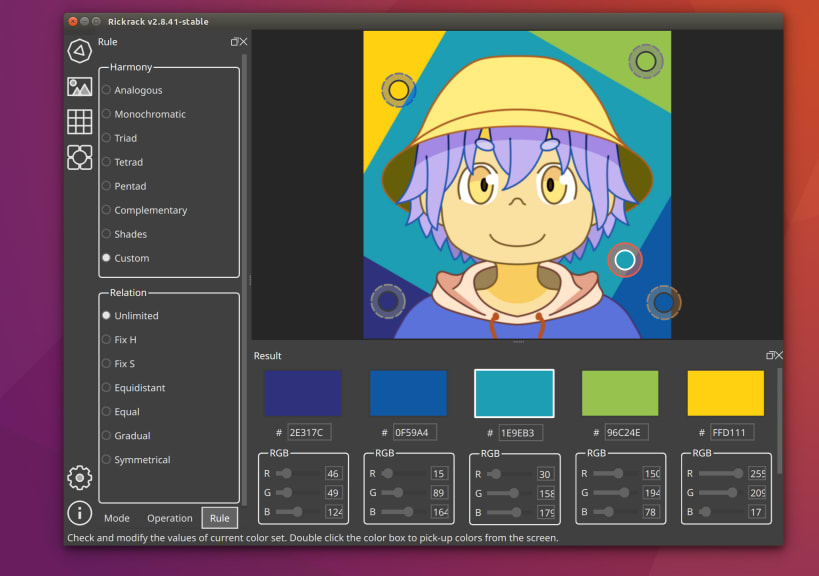Click the FFD111 hex input field
This screenshot has width=819, height=576.
coord(732,433)
